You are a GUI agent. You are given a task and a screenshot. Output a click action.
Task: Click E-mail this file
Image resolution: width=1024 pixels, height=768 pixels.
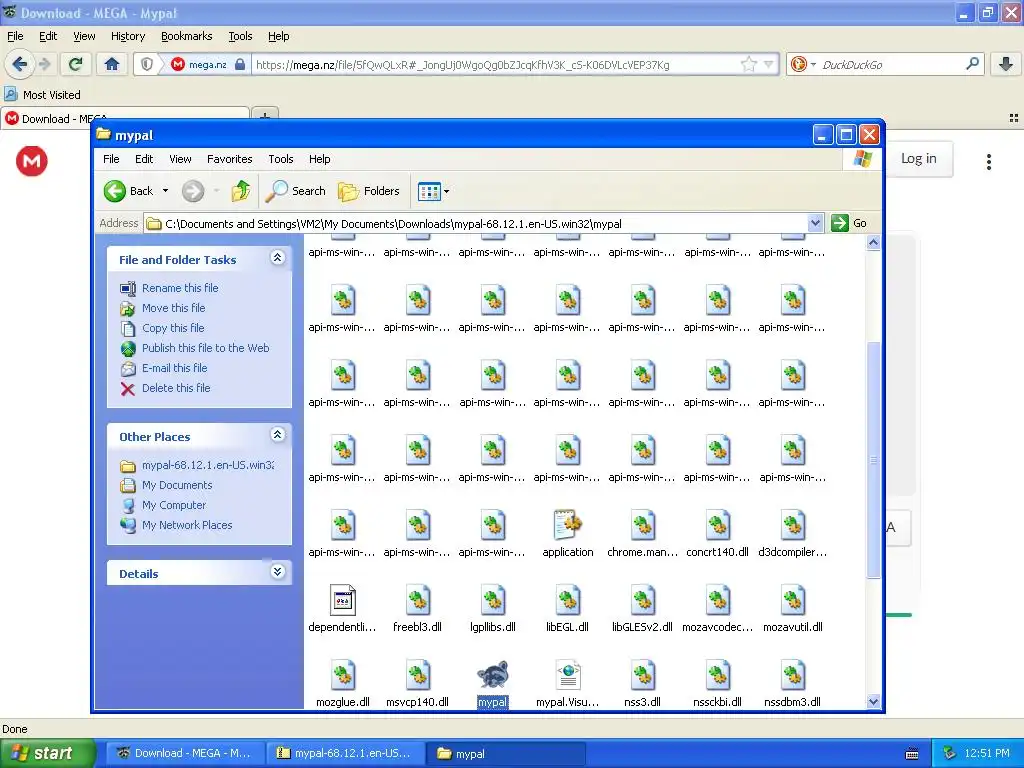(x=174, y=368)
